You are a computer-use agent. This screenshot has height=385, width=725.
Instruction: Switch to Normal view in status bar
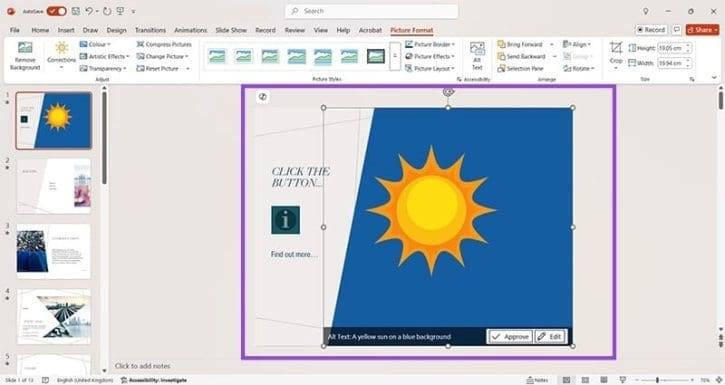click(566, 380)
